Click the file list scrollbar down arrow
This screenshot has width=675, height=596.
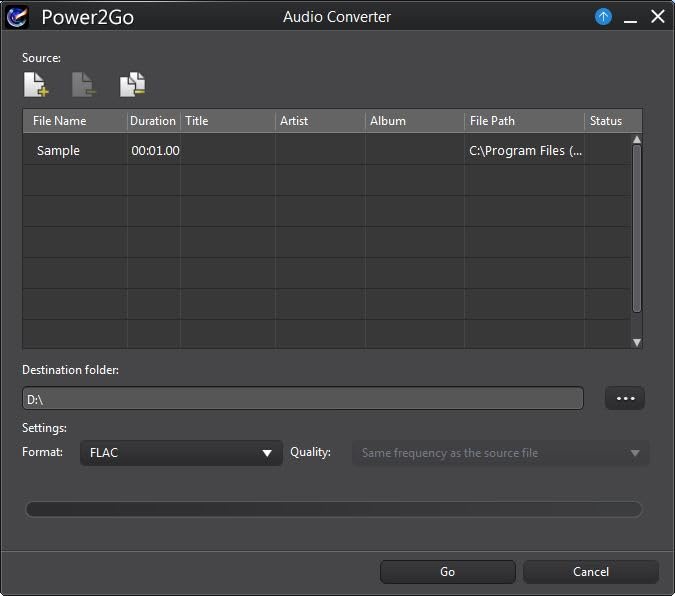pos(637,342)
